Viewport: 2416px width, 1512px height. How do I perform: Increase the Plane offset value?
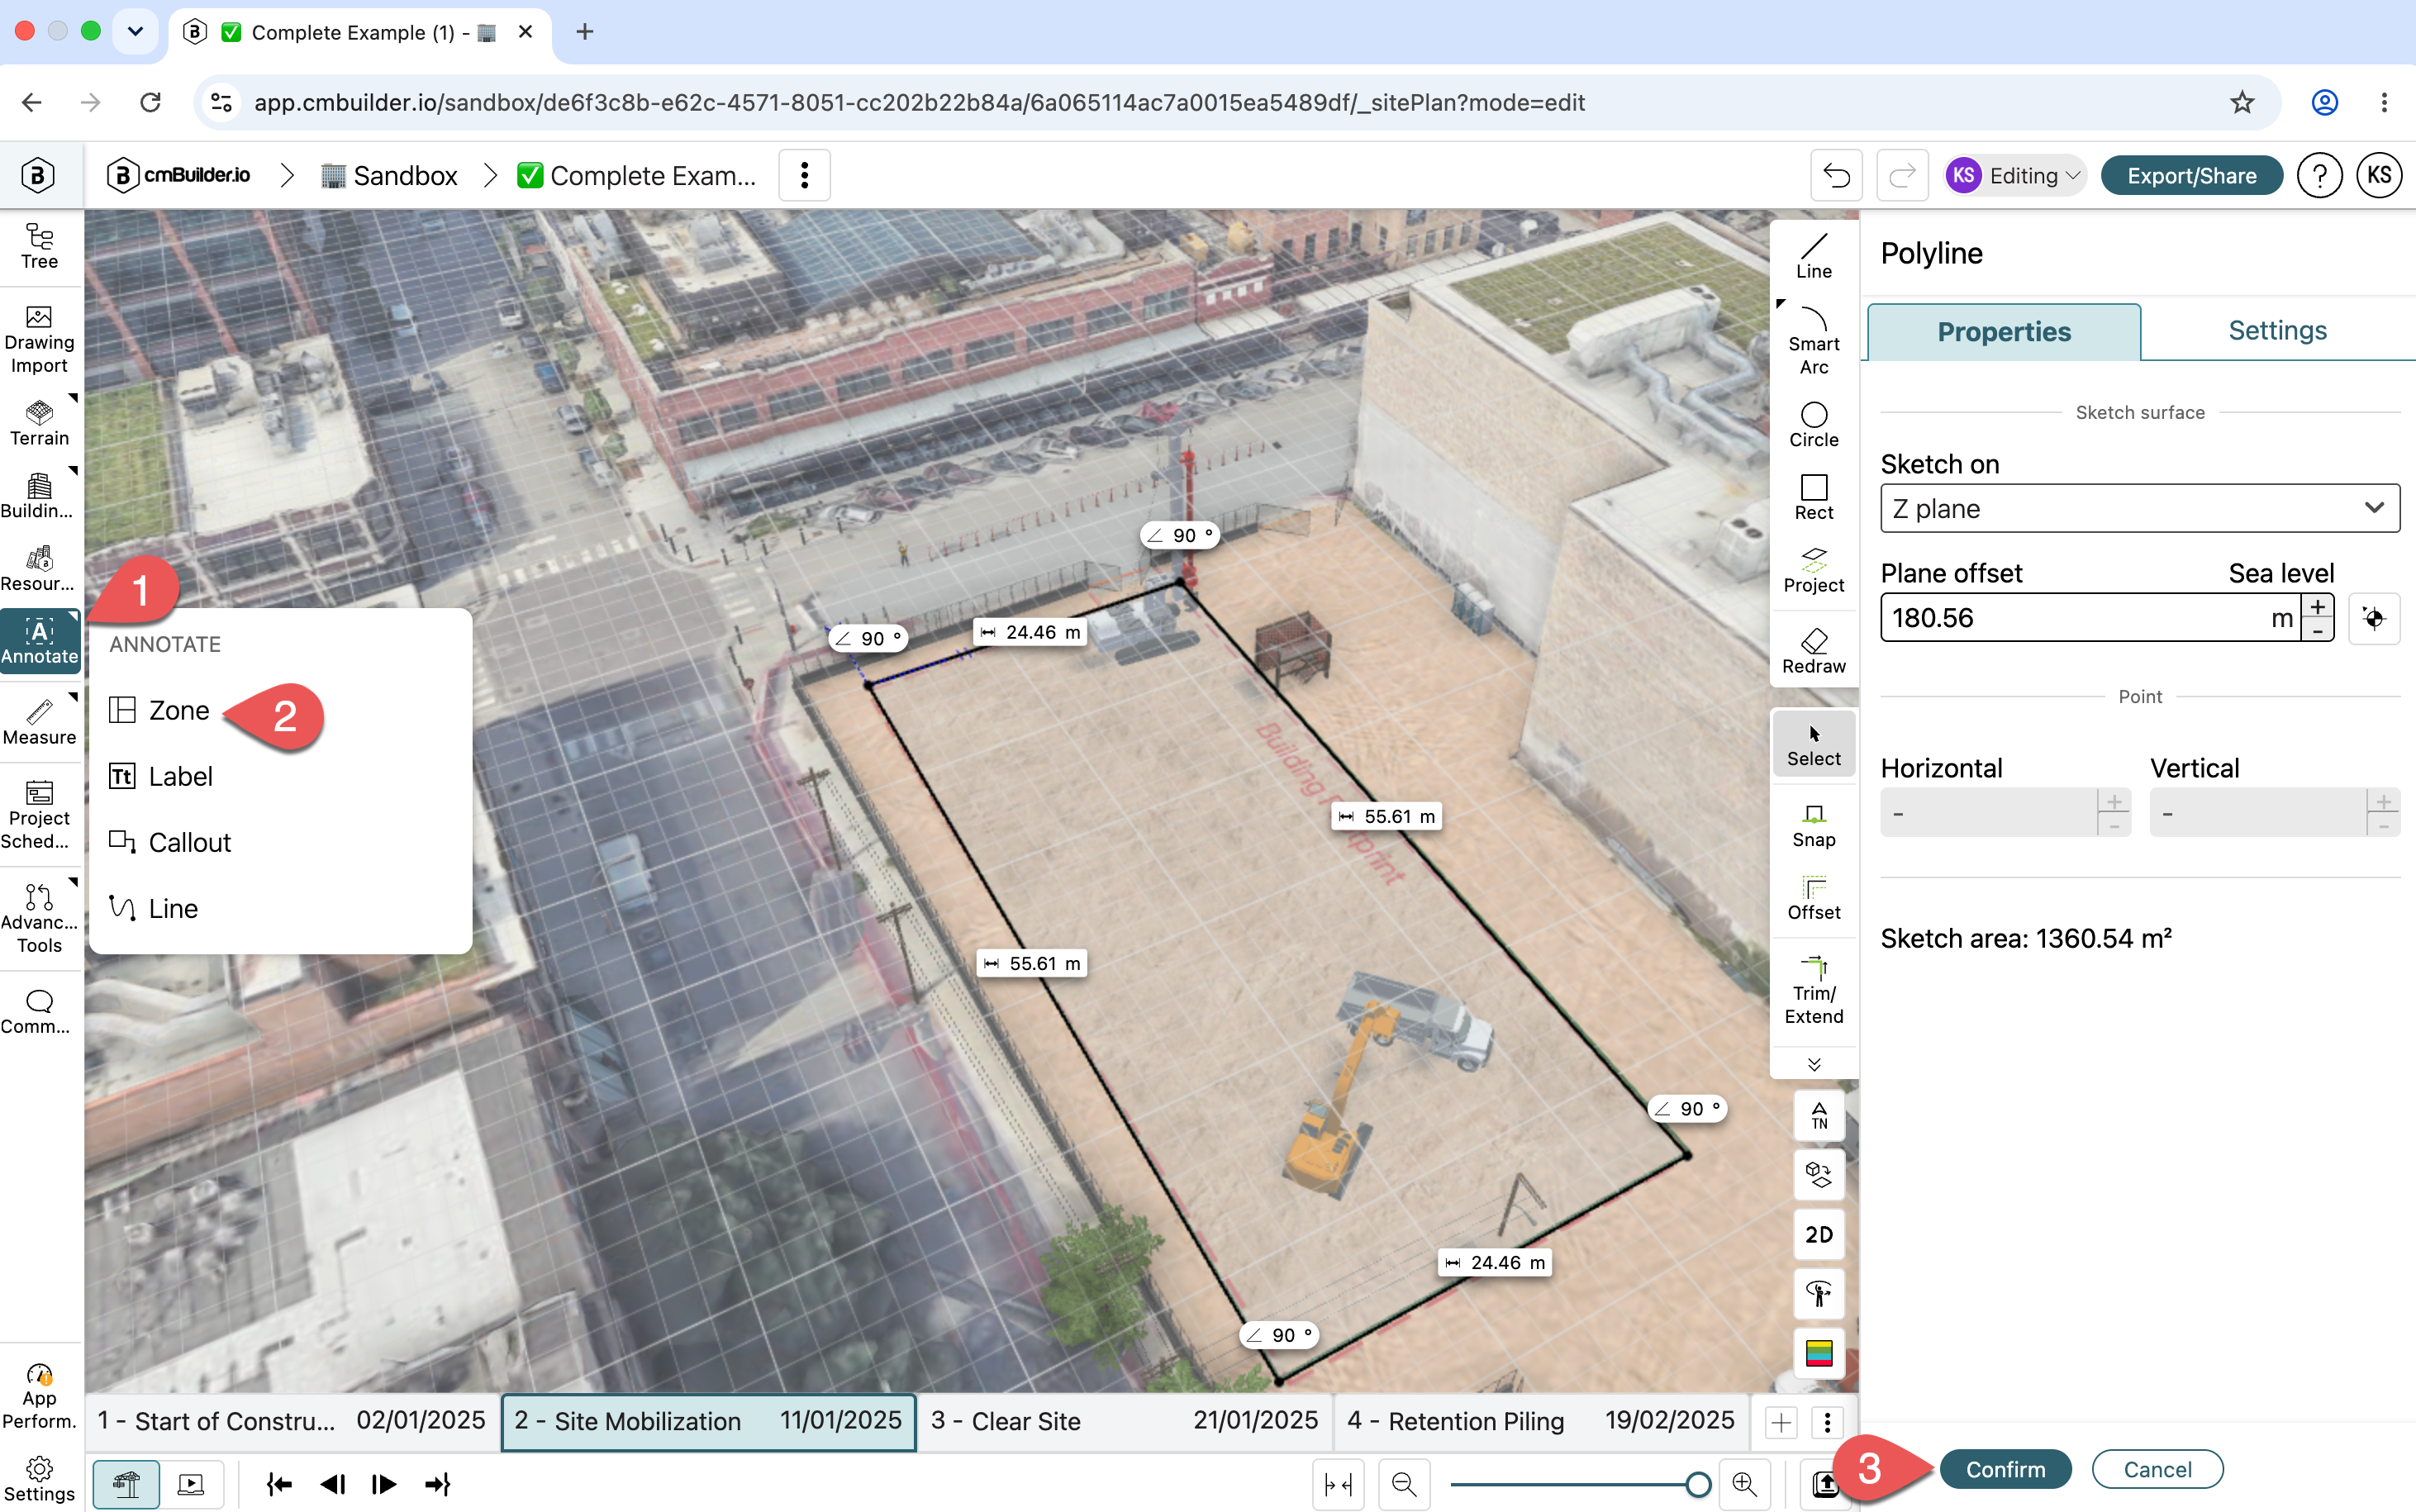(x=2317, y=606)
